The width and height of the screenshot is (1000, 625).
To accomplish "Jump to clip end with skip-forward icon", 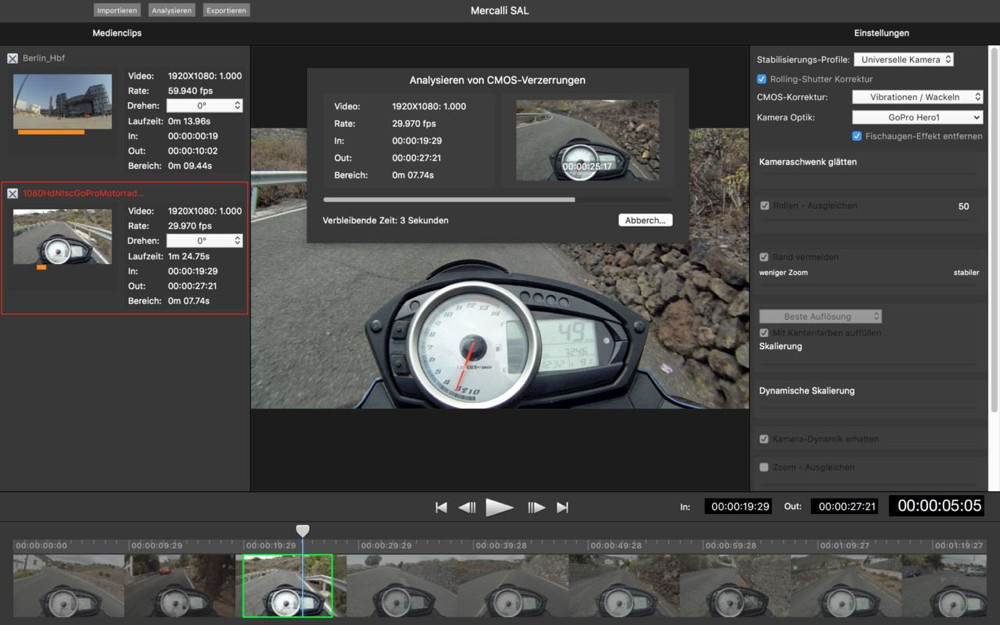I will [x=562, y=507].
